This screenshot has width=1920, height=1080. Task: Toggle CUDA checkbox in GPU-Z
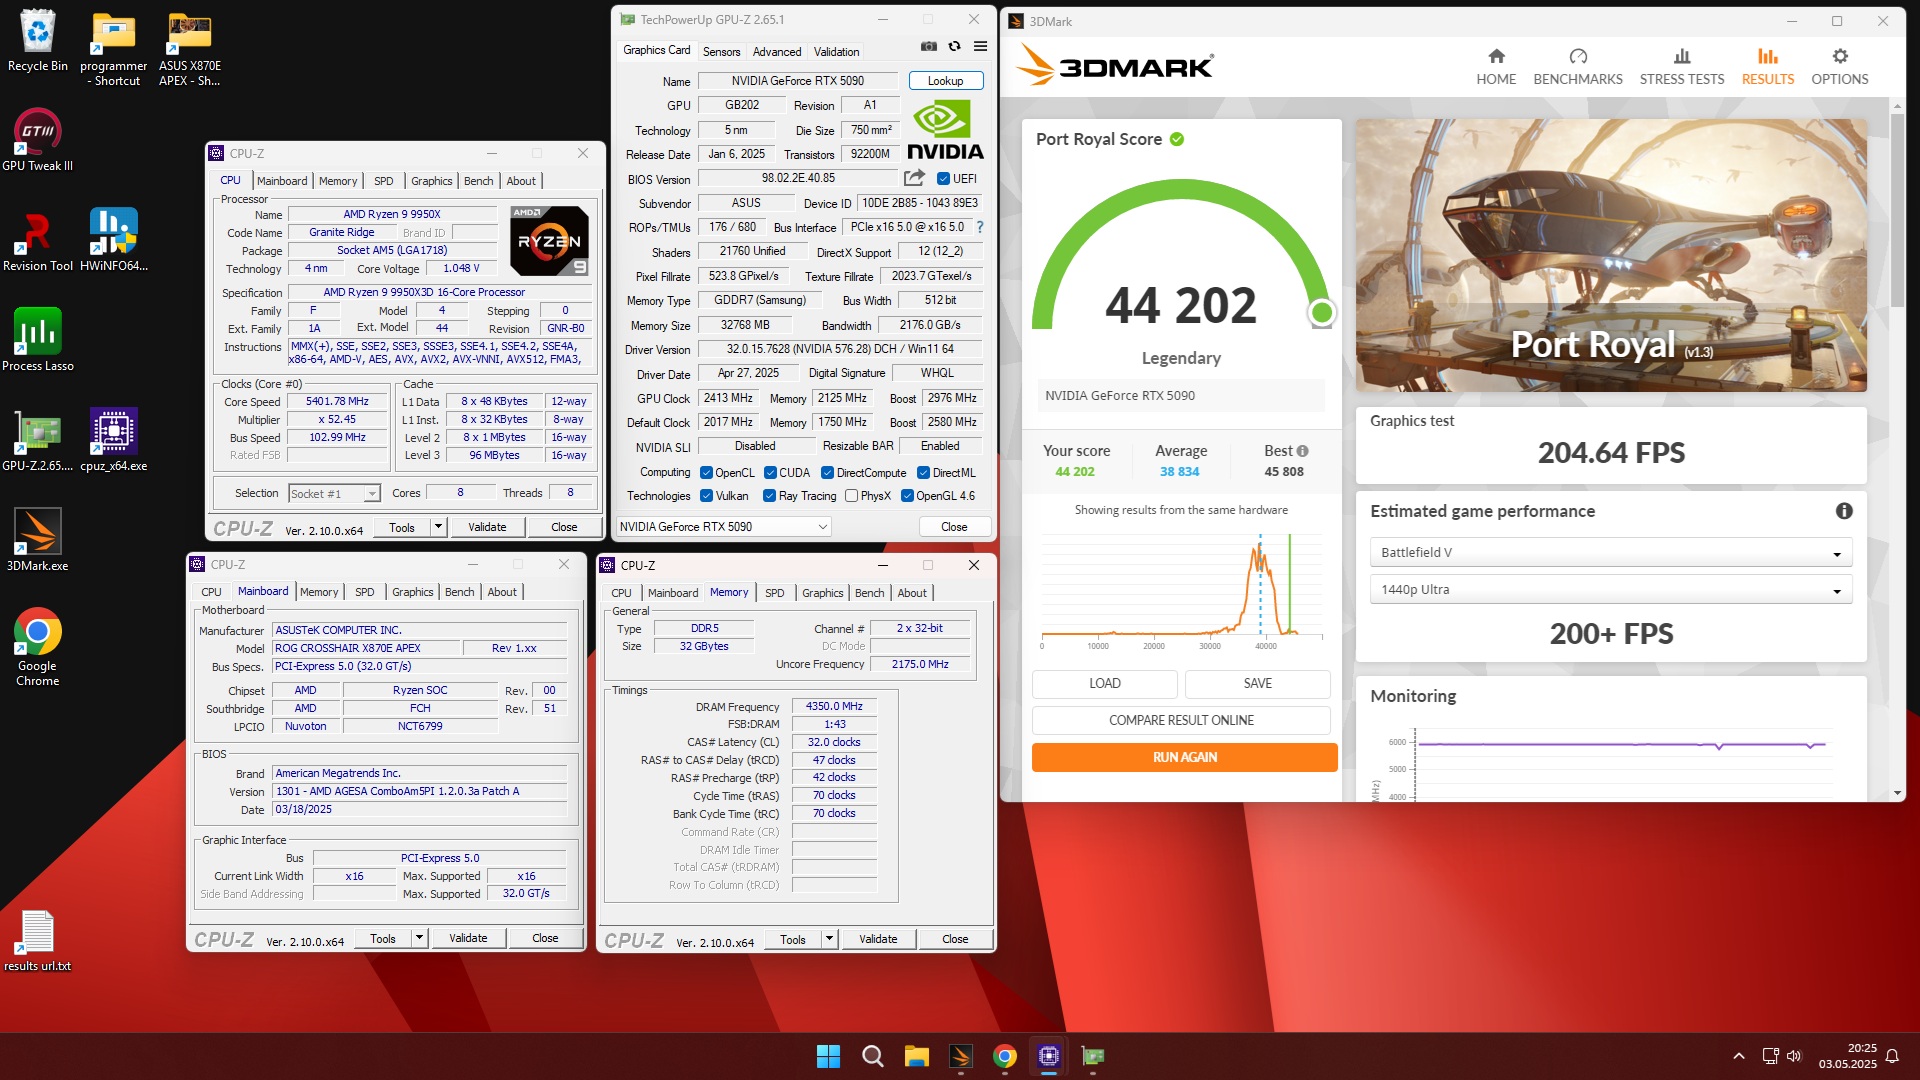click(770, 473)
